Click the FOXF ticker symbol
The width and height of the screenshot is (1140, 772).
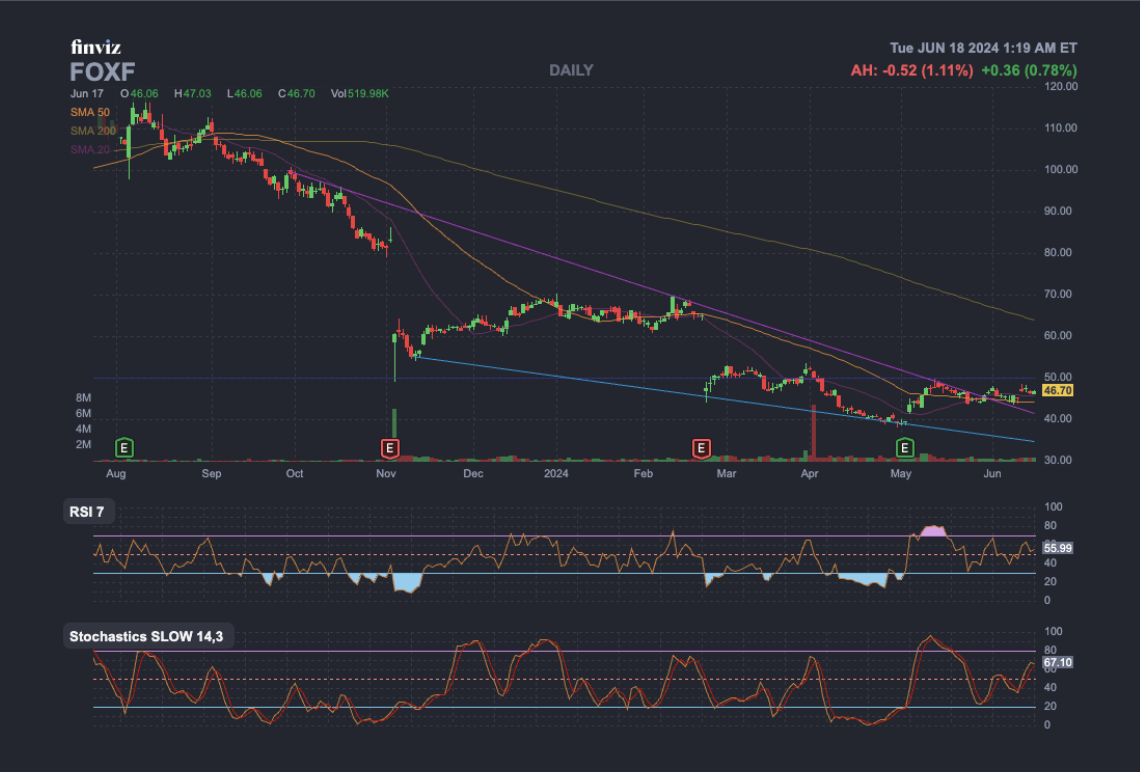(102, 71)
